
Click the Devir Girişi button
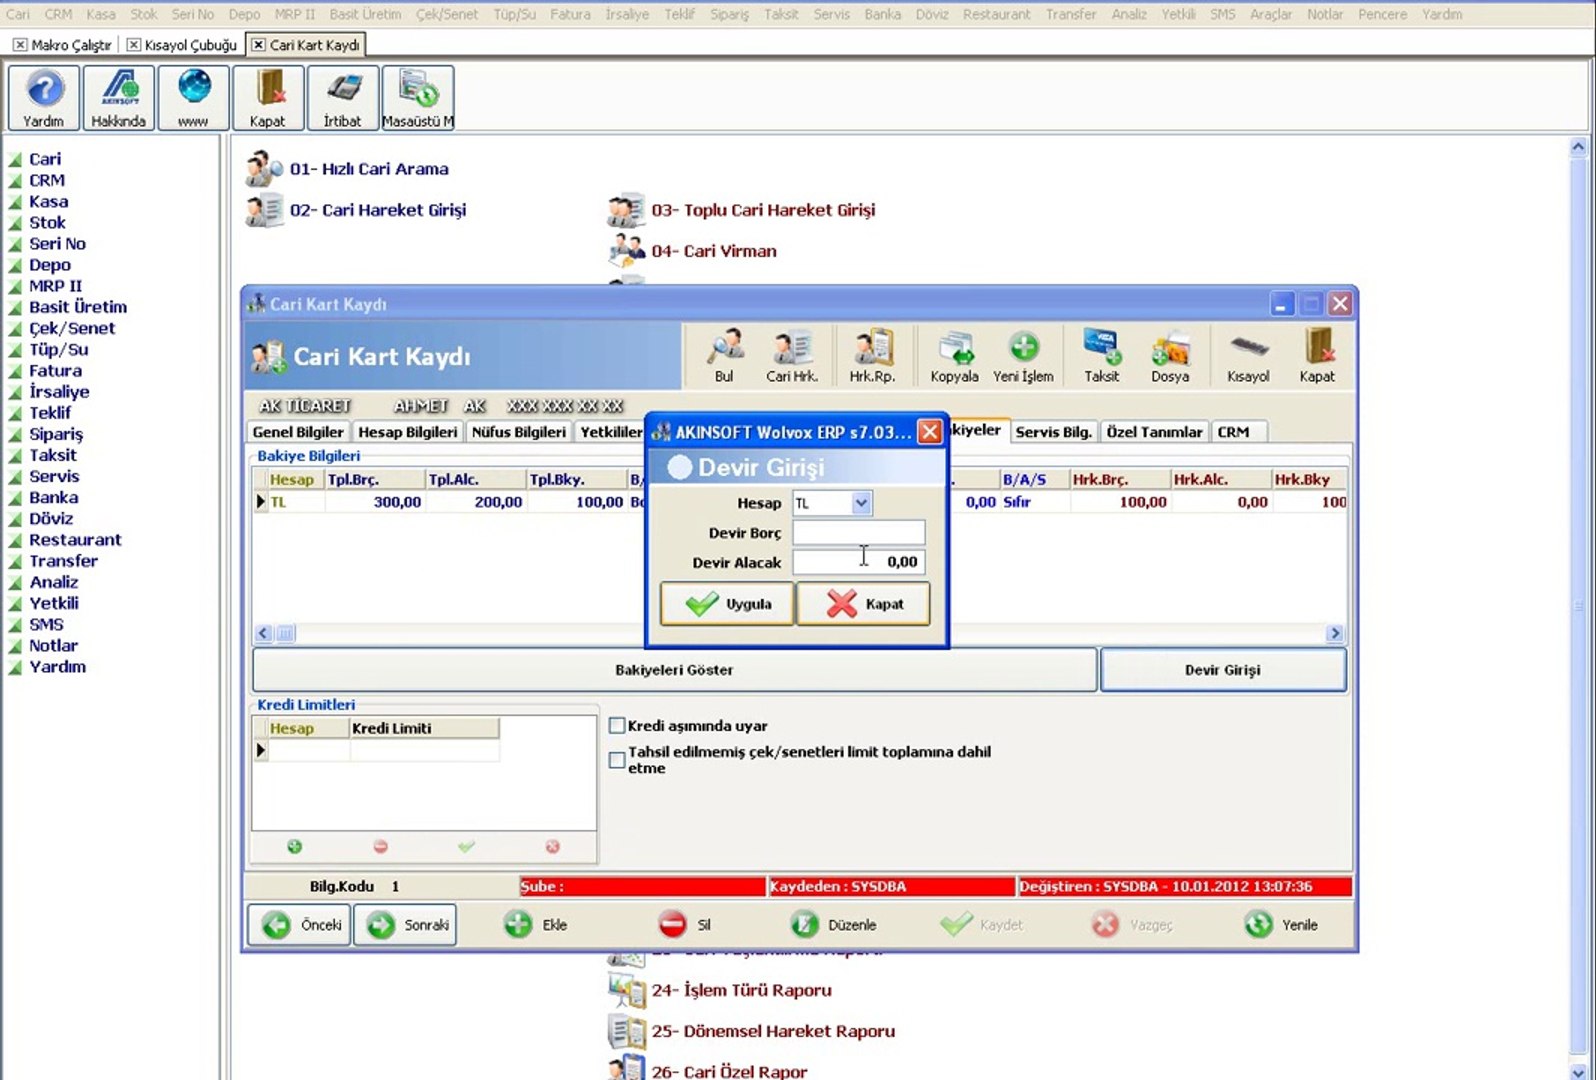pyautogui.click(x=1223, y=670)
